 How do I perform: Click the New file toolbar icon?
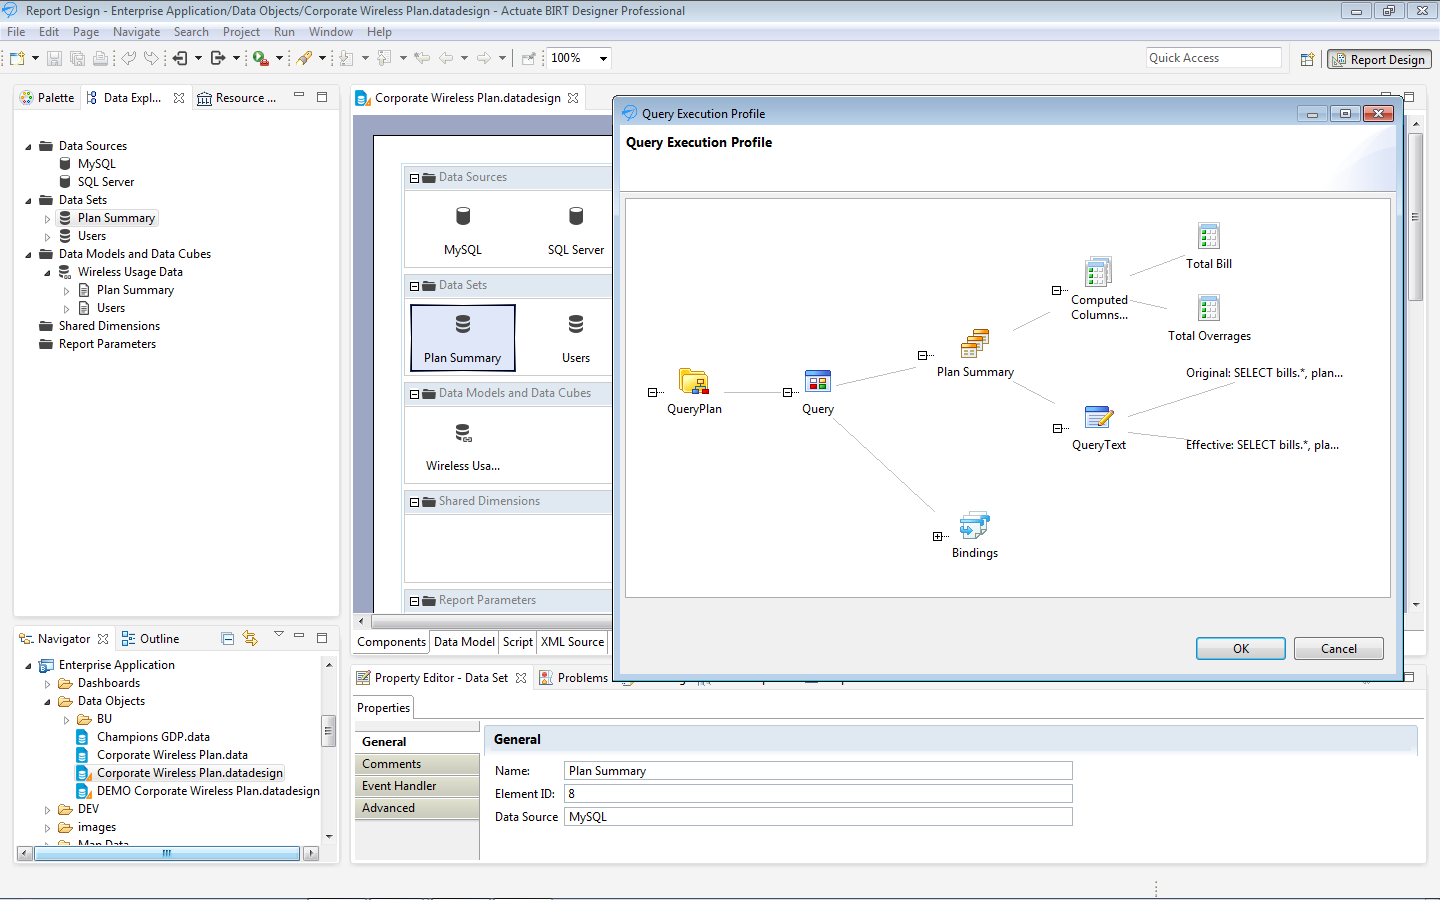click(x=17, y=58)
